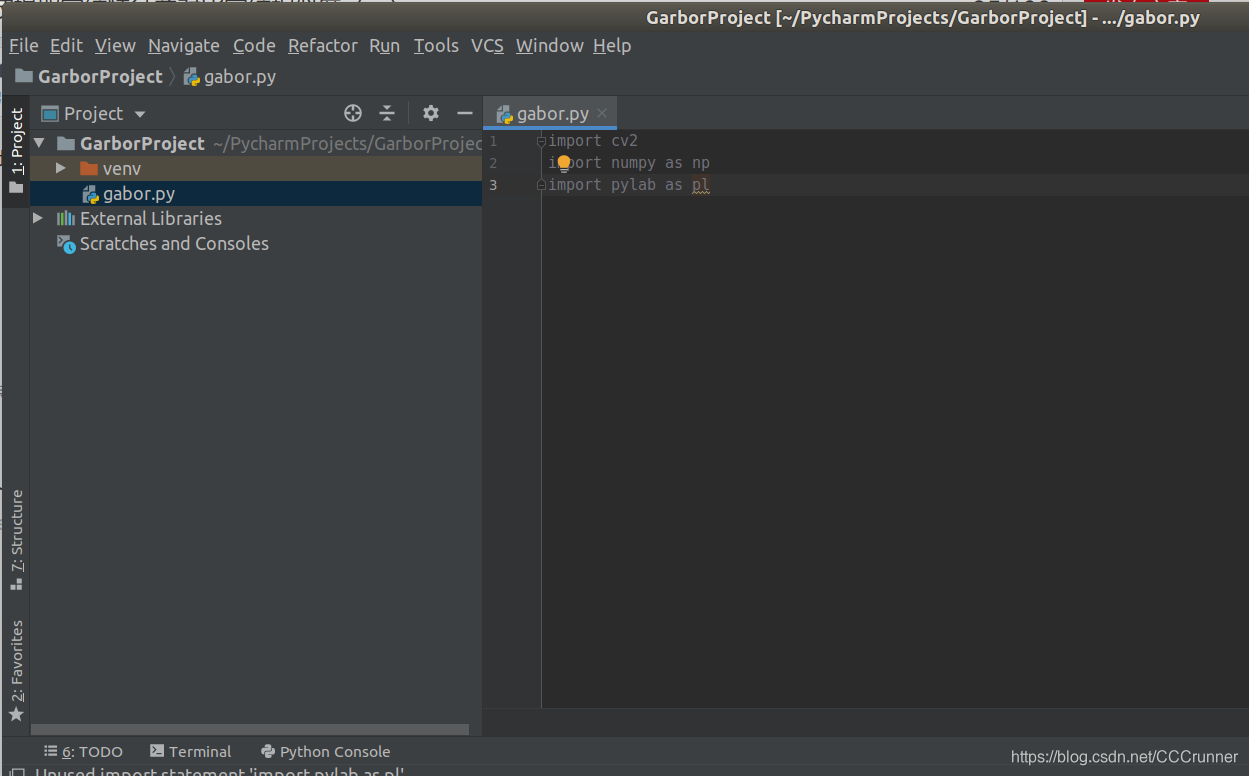The image size is (1249, 776).
Task: Click Project panel horizontal scrollbar
Action: tap(250, 730)
